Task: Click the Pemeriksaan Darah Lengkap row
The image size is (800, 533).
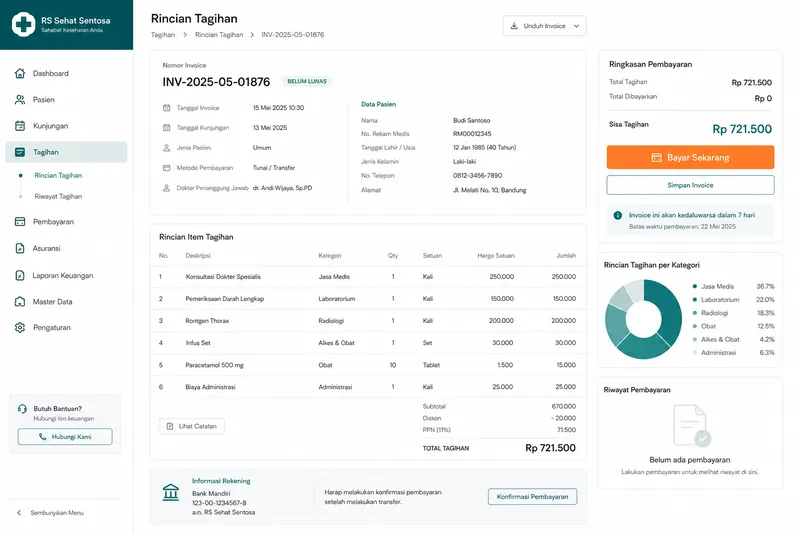Action: coord(368,299)
